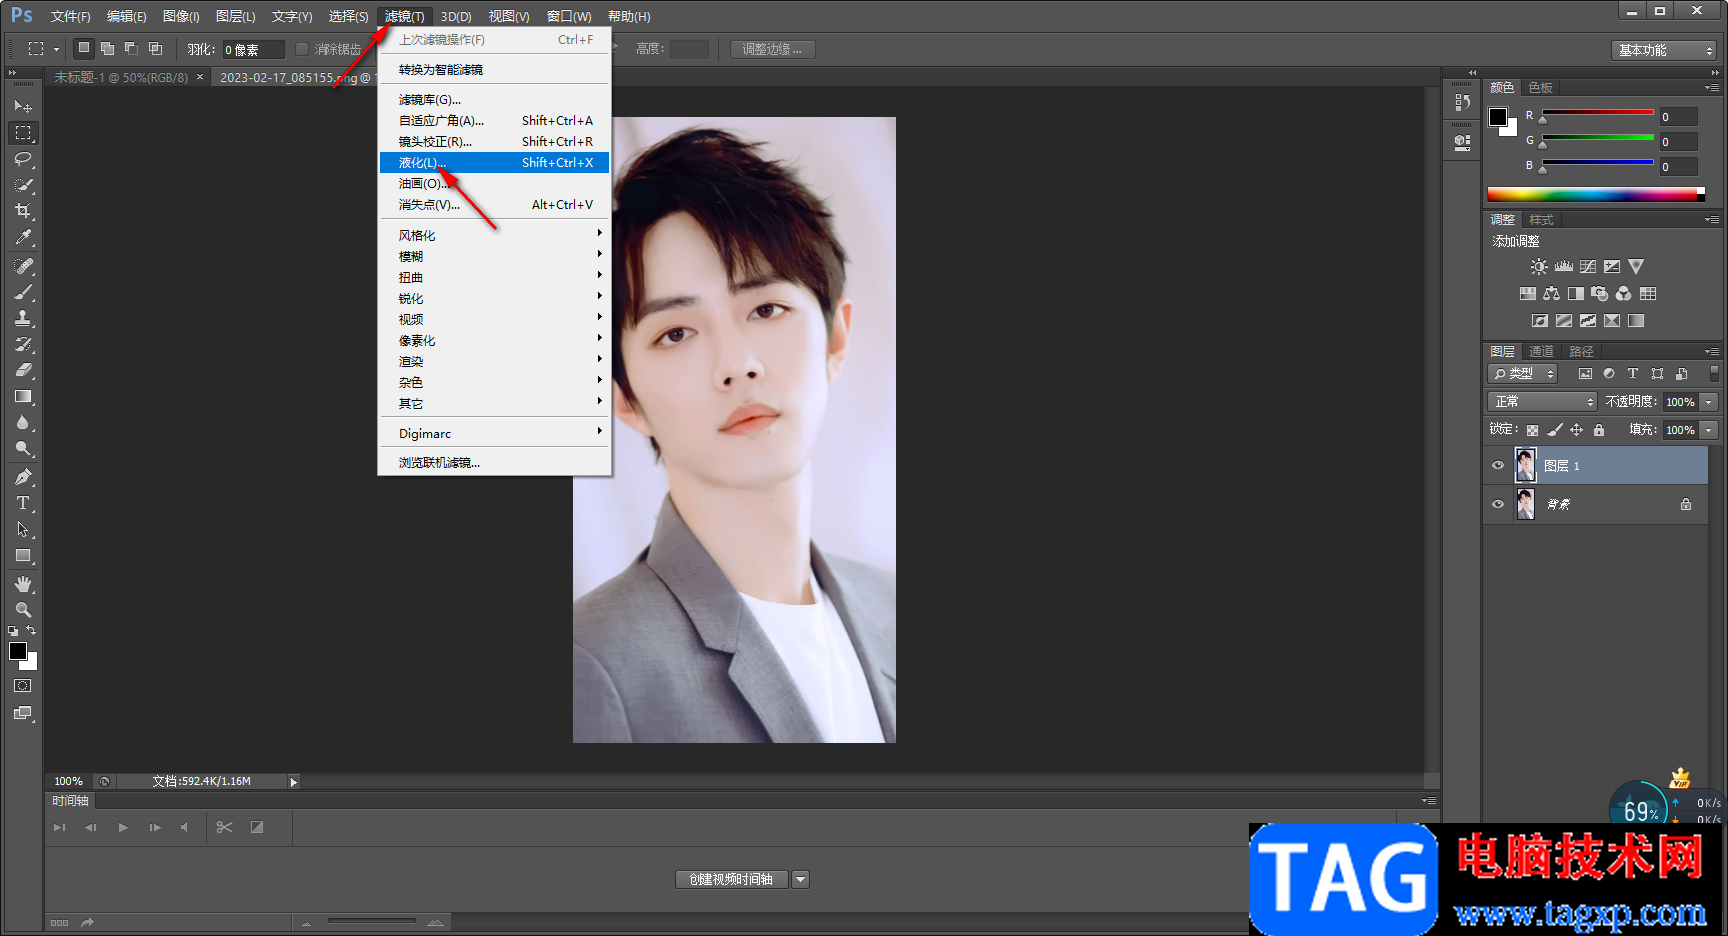The width and height of the screenshot is (1728, 936).
Task: Select the Dodge tool
Action: (x=23, y=448)
